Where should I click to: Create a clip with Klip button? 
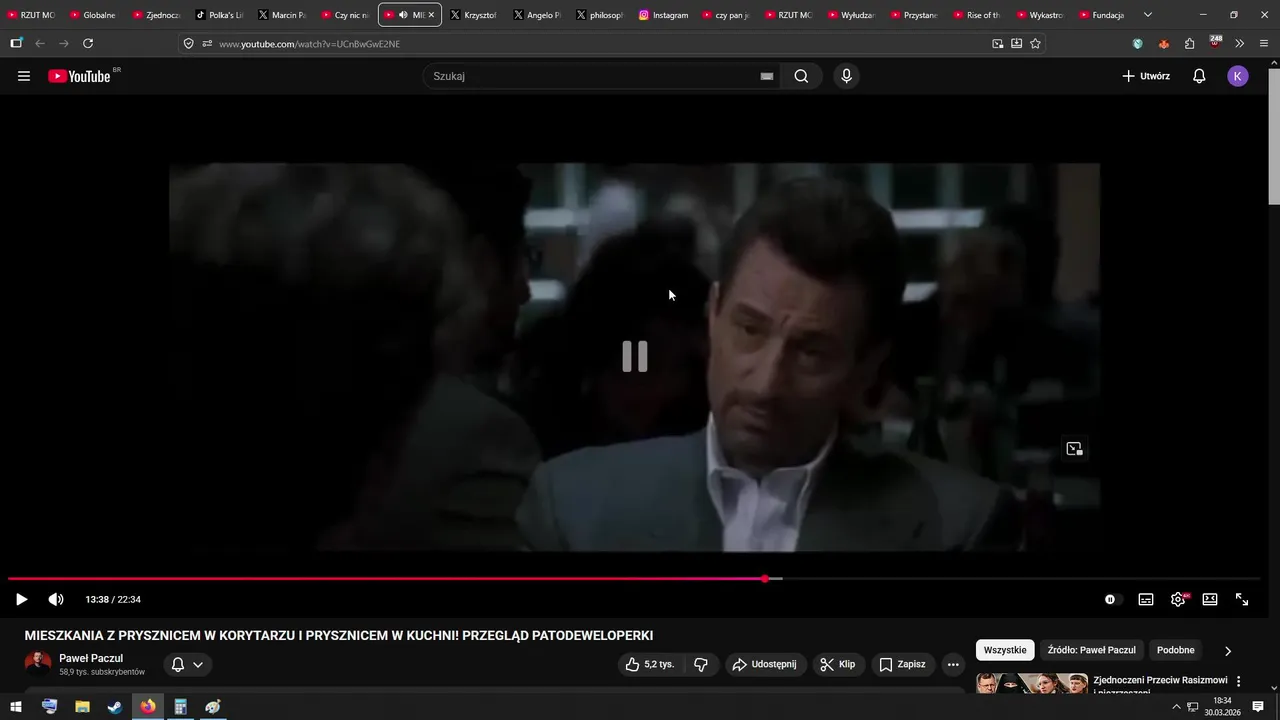837,664
